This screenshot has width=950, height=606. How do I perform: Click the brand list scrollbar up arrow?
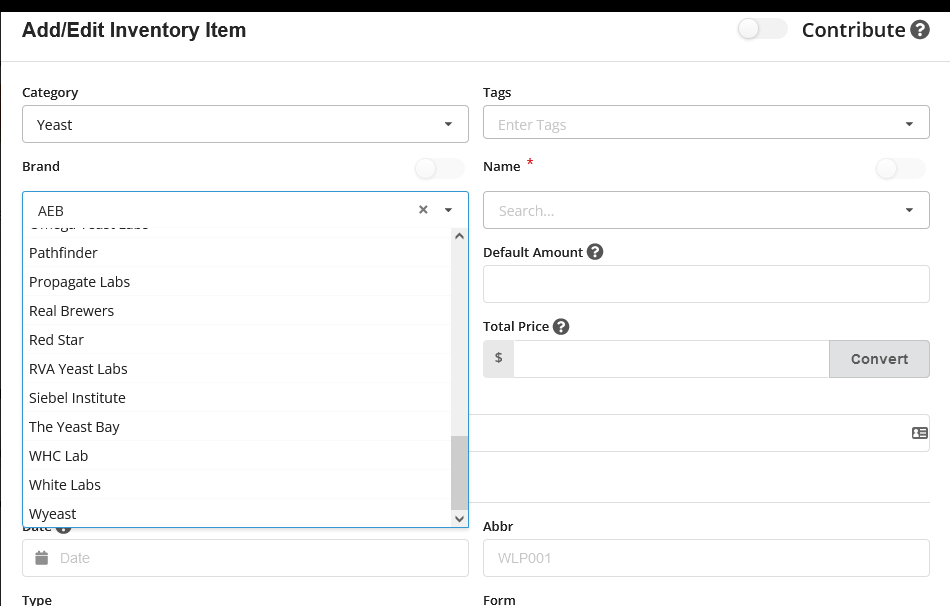click(x=460, y=236)
